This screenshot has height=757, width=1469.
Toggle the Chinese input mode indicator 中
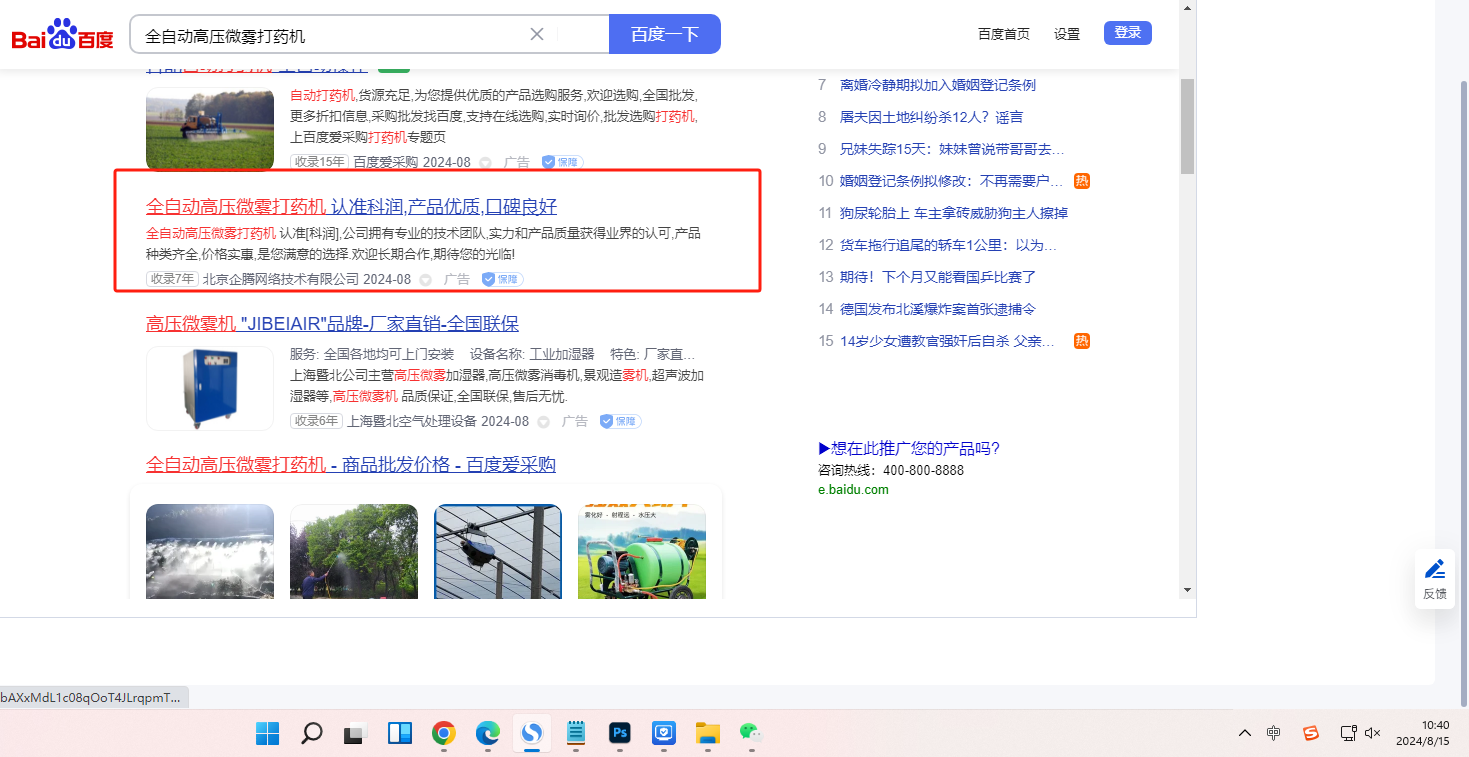1273,733
